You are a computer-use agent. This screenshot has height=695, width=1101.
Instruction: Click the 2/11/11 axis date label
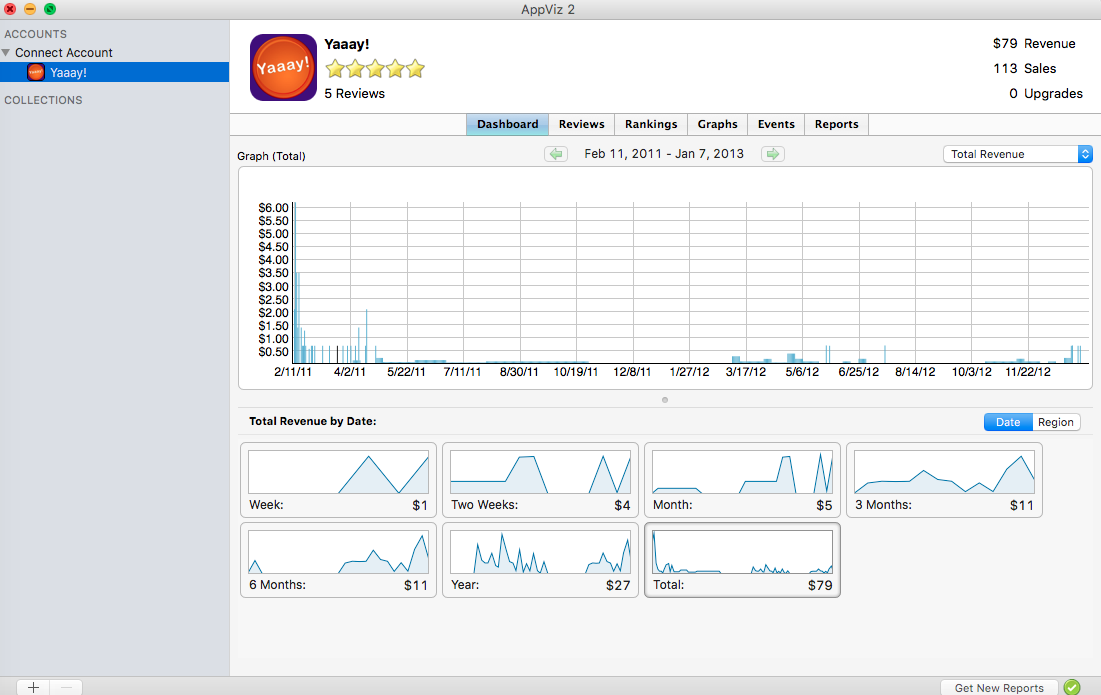point(293,372)
